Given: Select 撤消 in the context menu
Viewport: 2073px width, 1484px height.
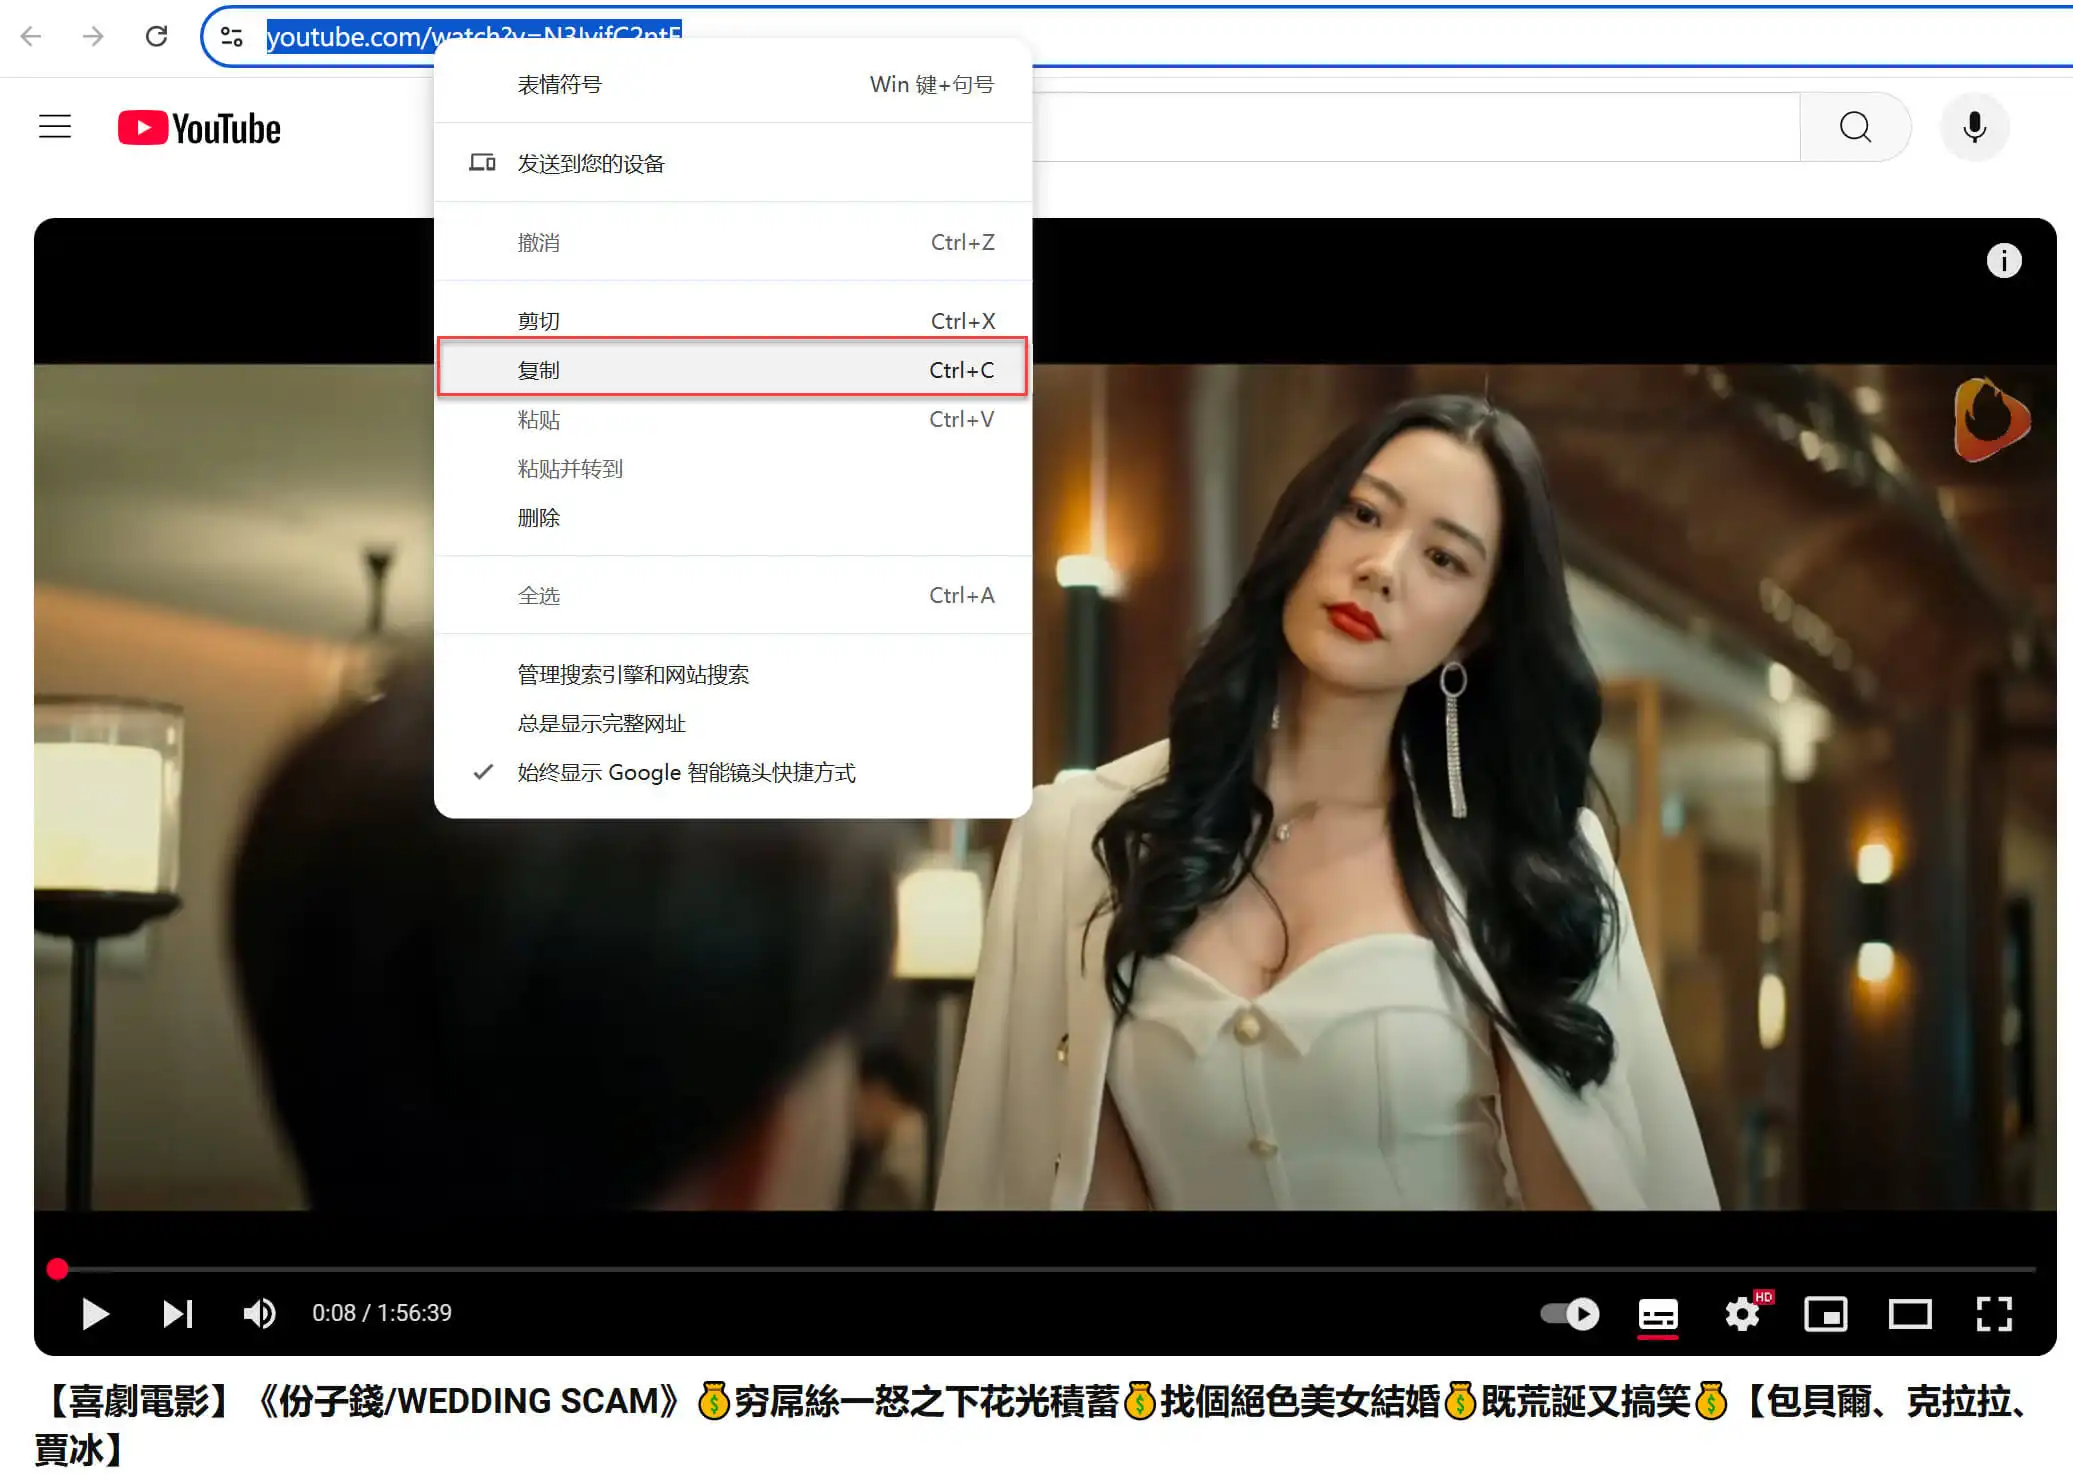Looking at the screenshot, I should click(733, 242).
